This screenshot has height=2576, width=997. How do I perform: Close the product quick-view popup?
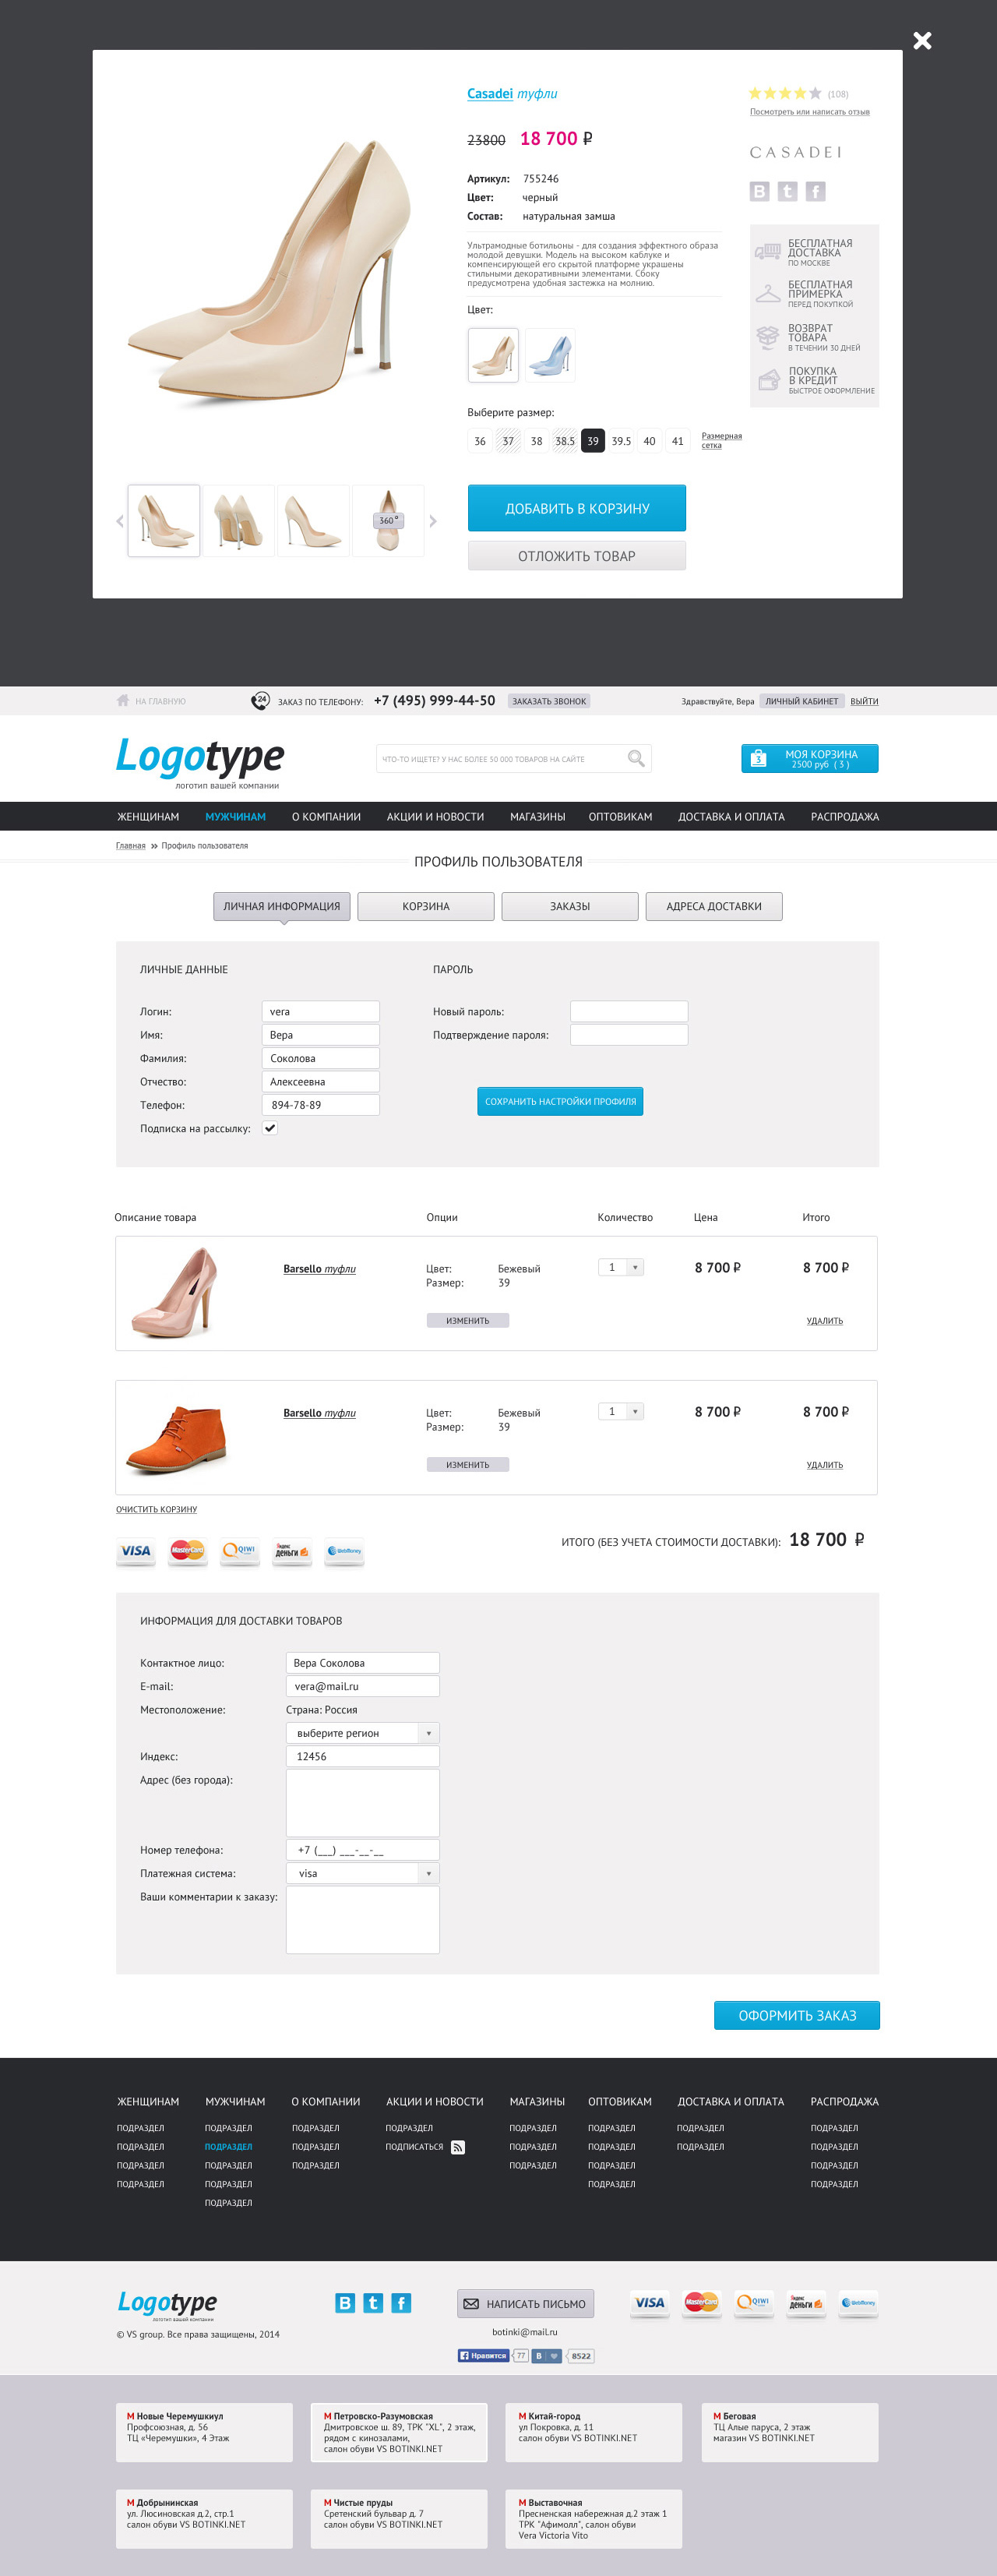click(922, 41)
